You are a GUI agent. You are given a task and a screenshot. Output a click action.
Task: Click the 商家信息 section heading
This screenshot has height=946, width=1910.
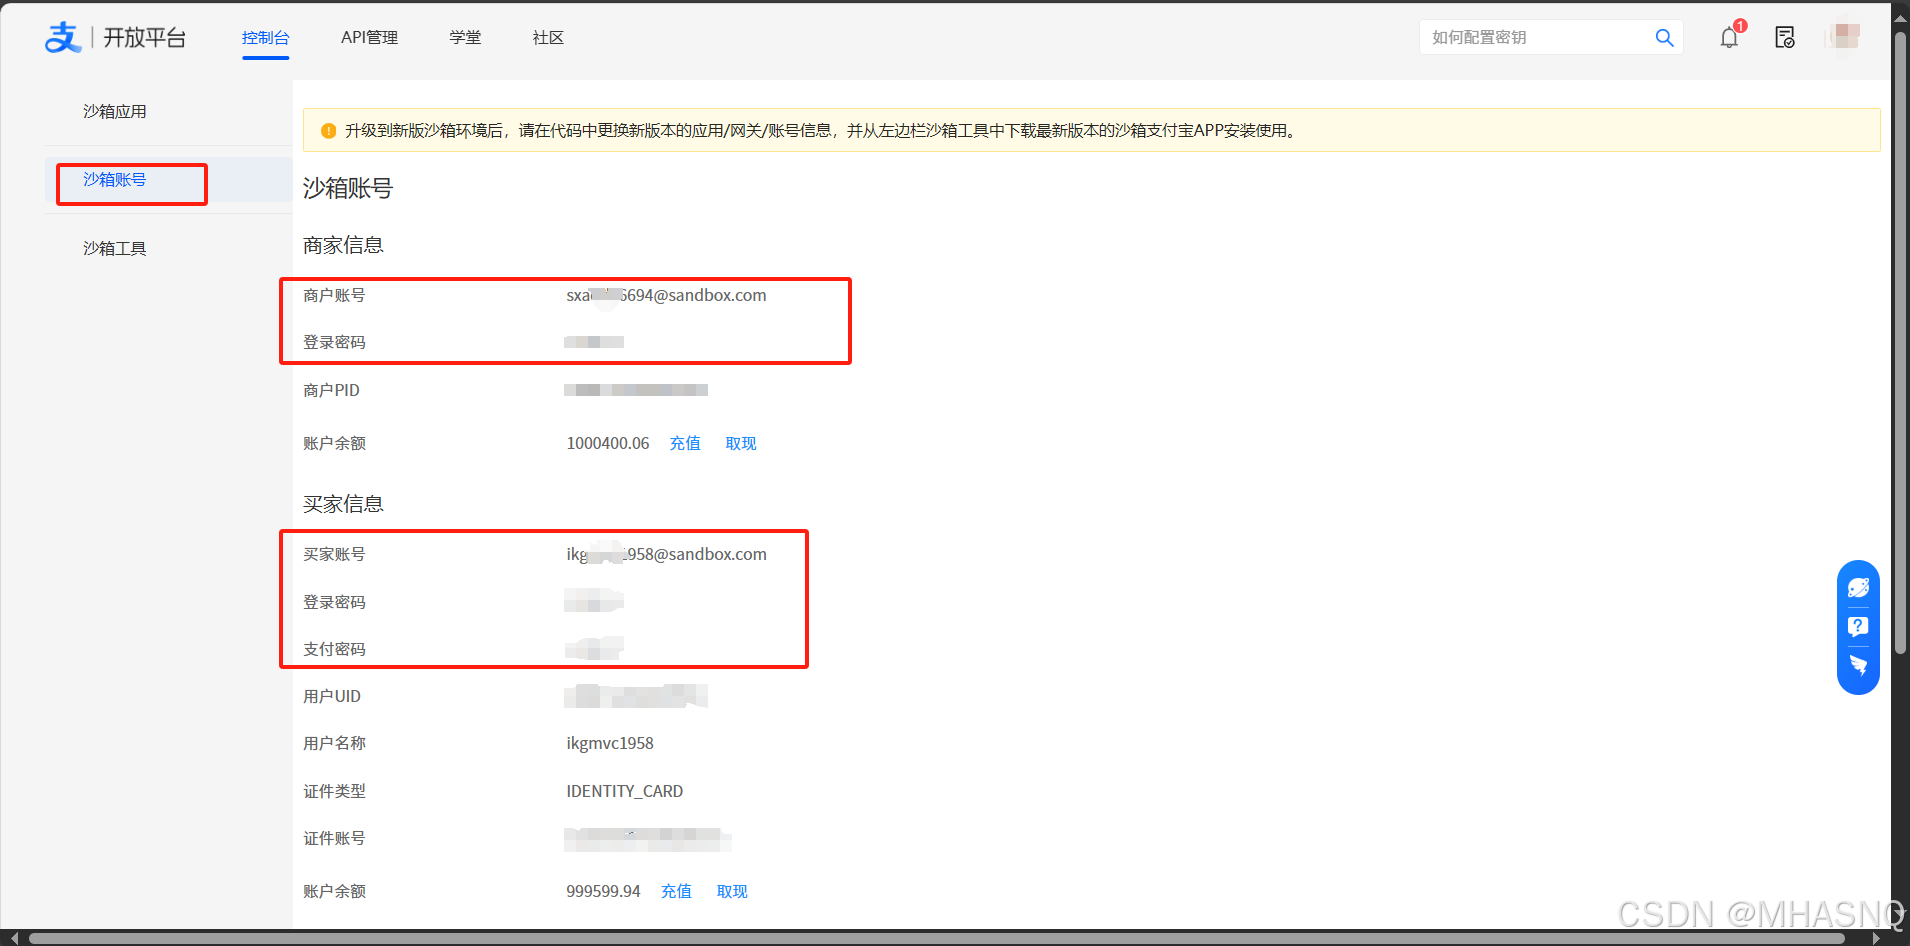[343, 245]
